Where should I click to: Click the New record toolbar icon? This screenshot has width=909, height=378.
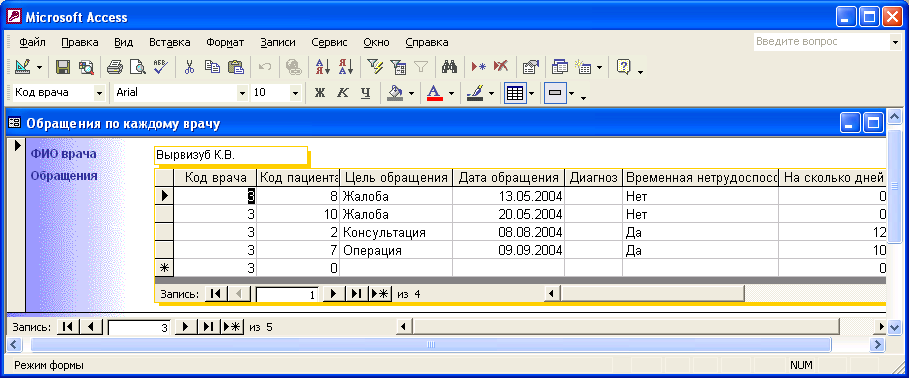[478, 67]
